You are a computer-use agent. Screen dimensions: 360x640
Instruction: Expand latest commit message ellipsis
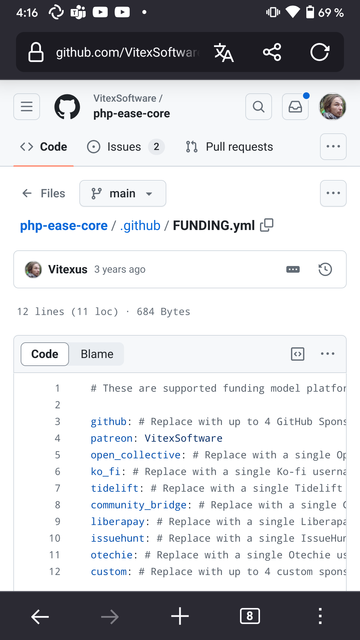tap(293, 269)
